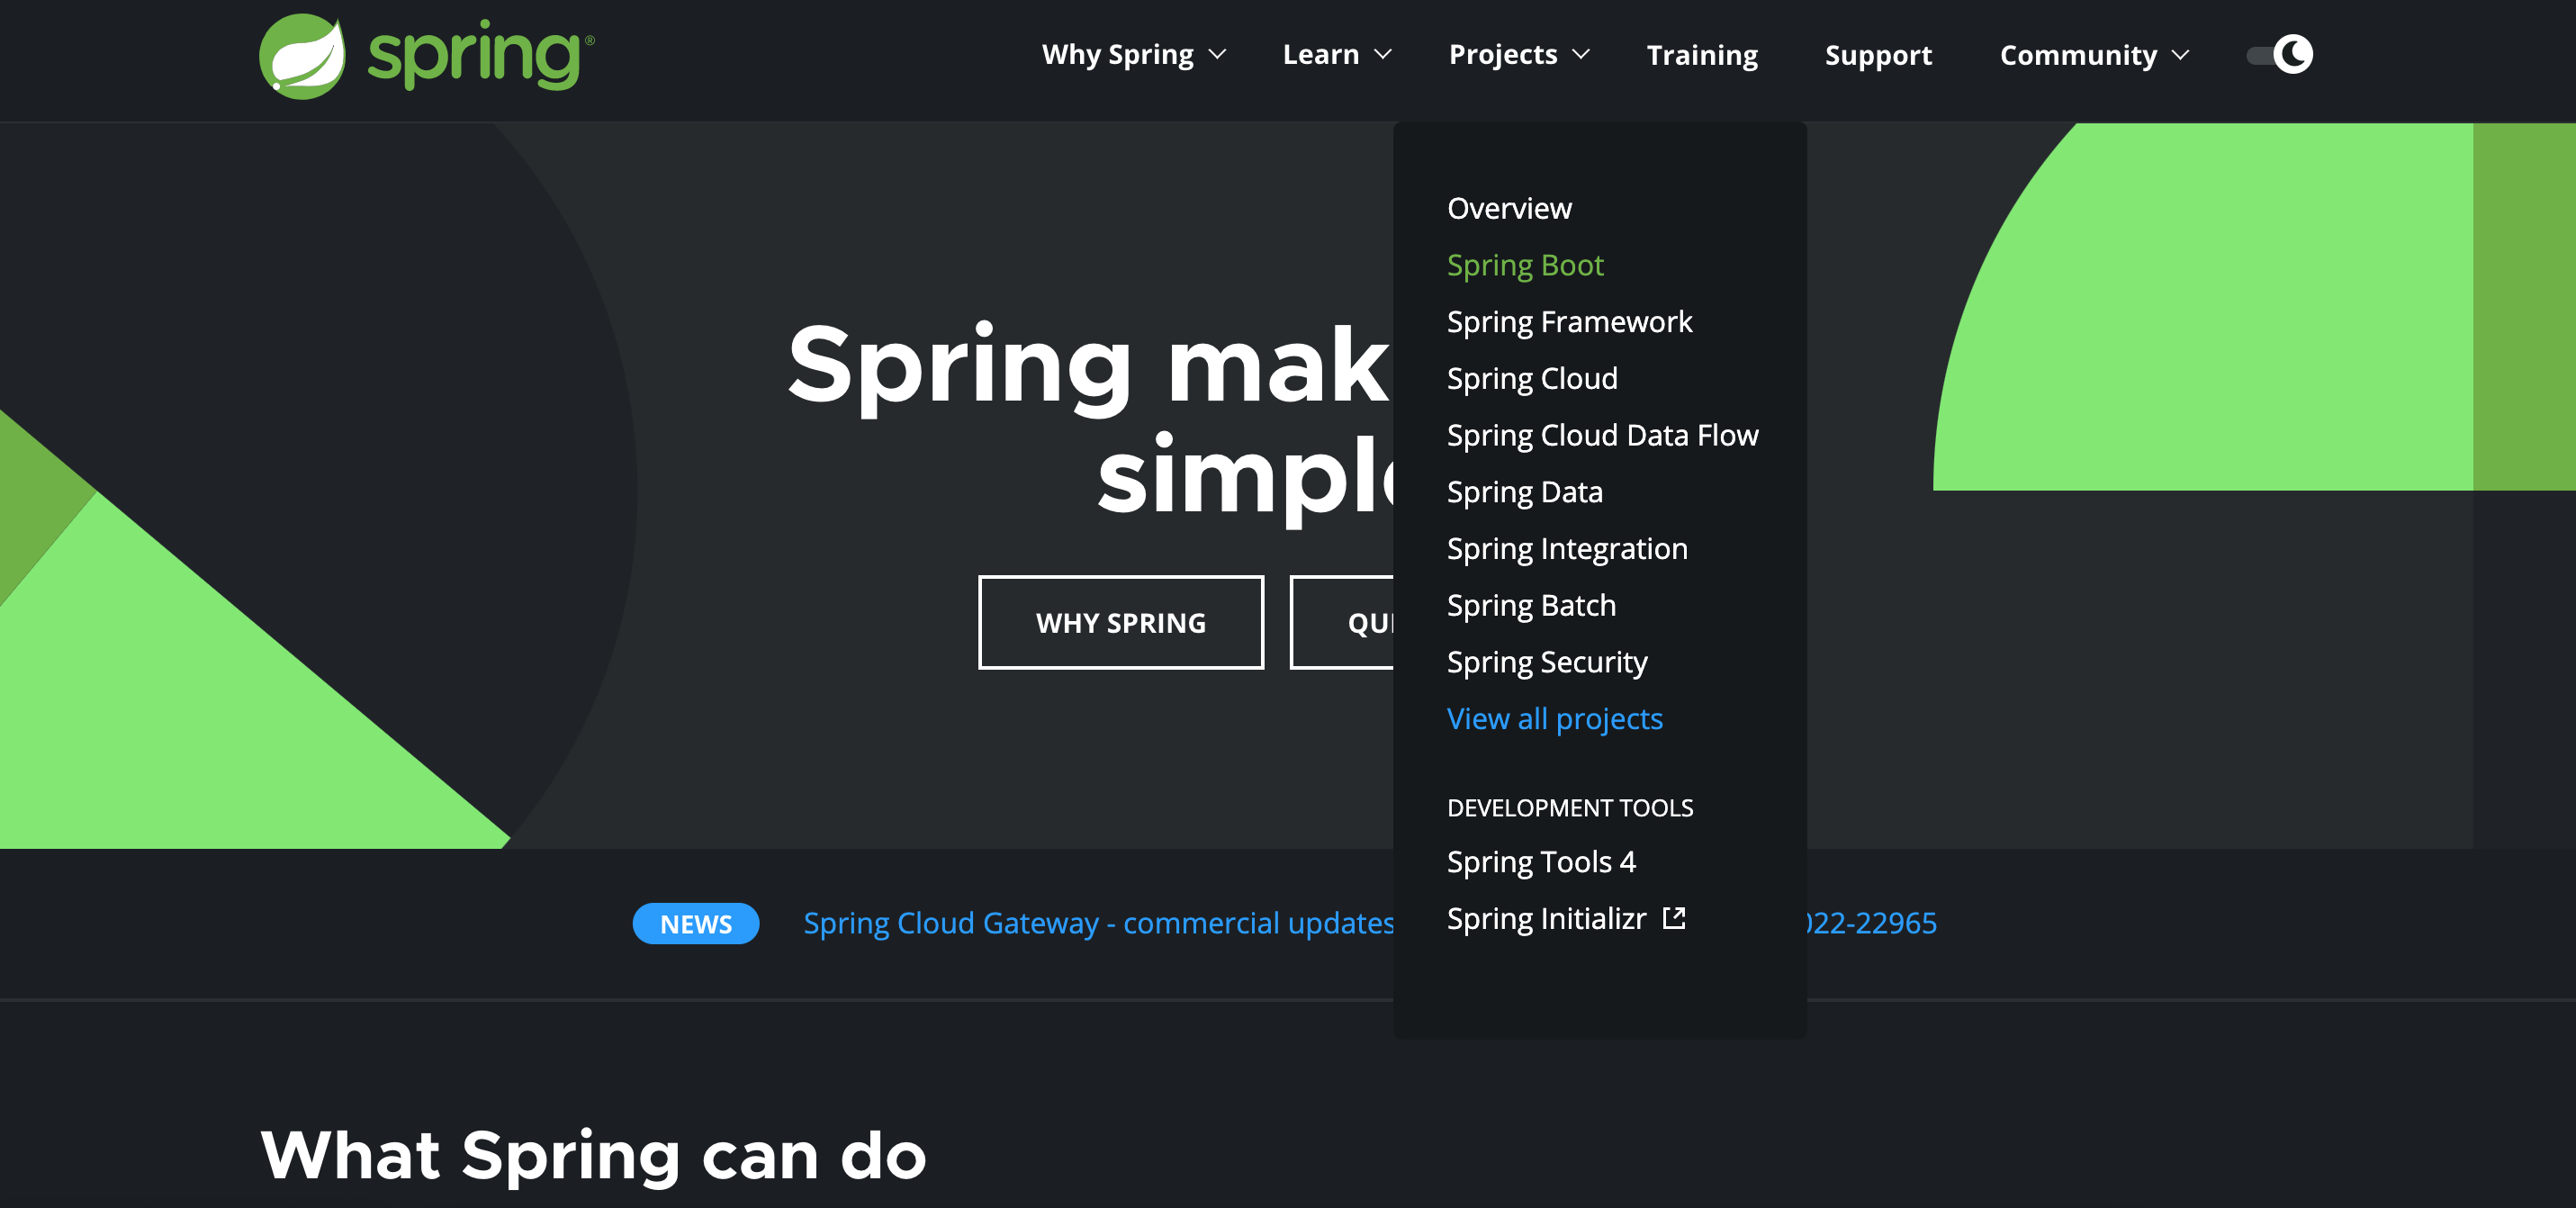Open the Support page

tap(1879, 55)
